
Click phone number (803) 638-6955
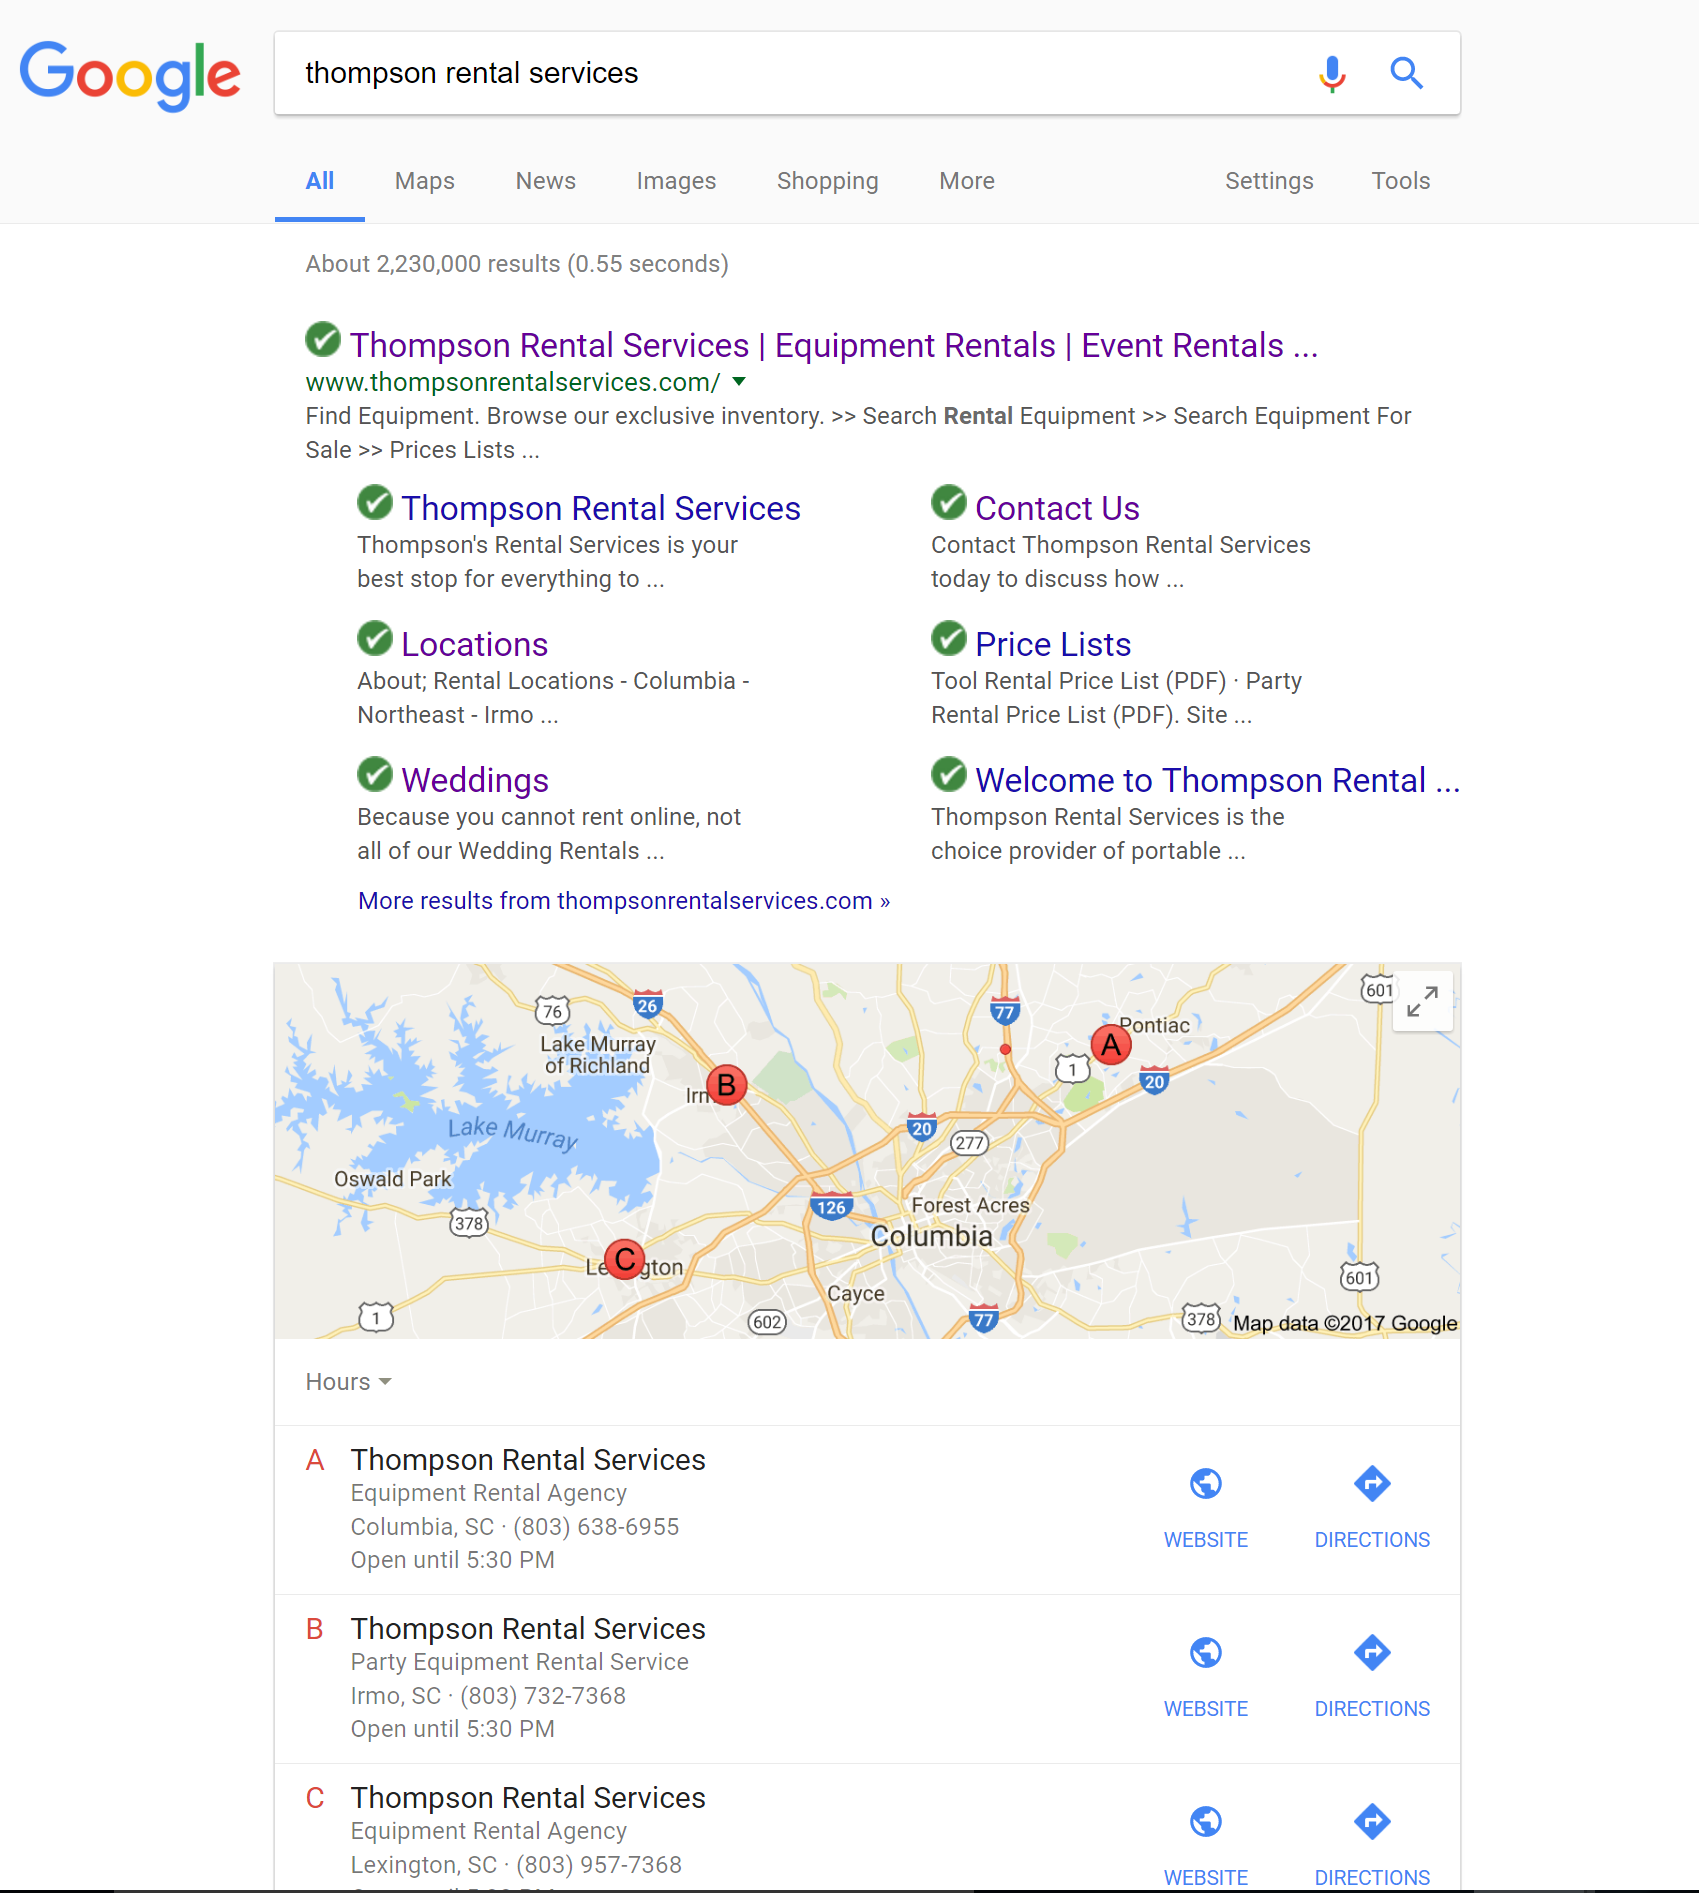596,1527
